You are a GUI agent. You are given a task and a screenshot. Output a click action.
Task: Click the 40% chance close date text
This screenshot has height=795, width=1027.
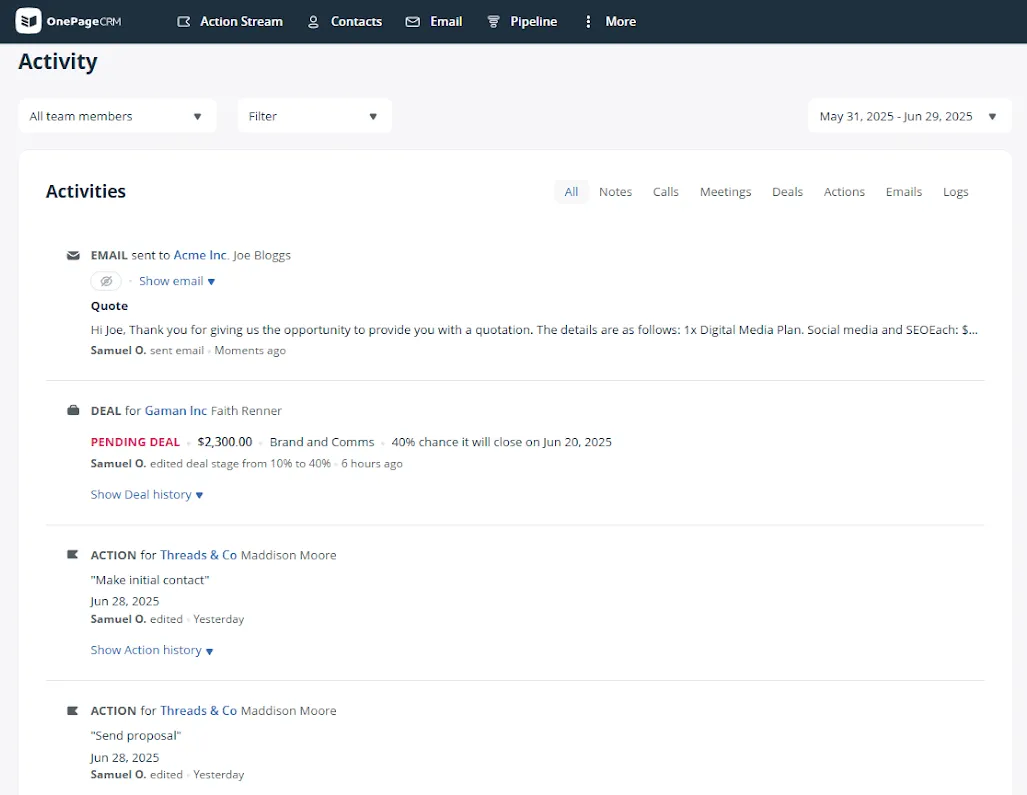coord(502,442)
